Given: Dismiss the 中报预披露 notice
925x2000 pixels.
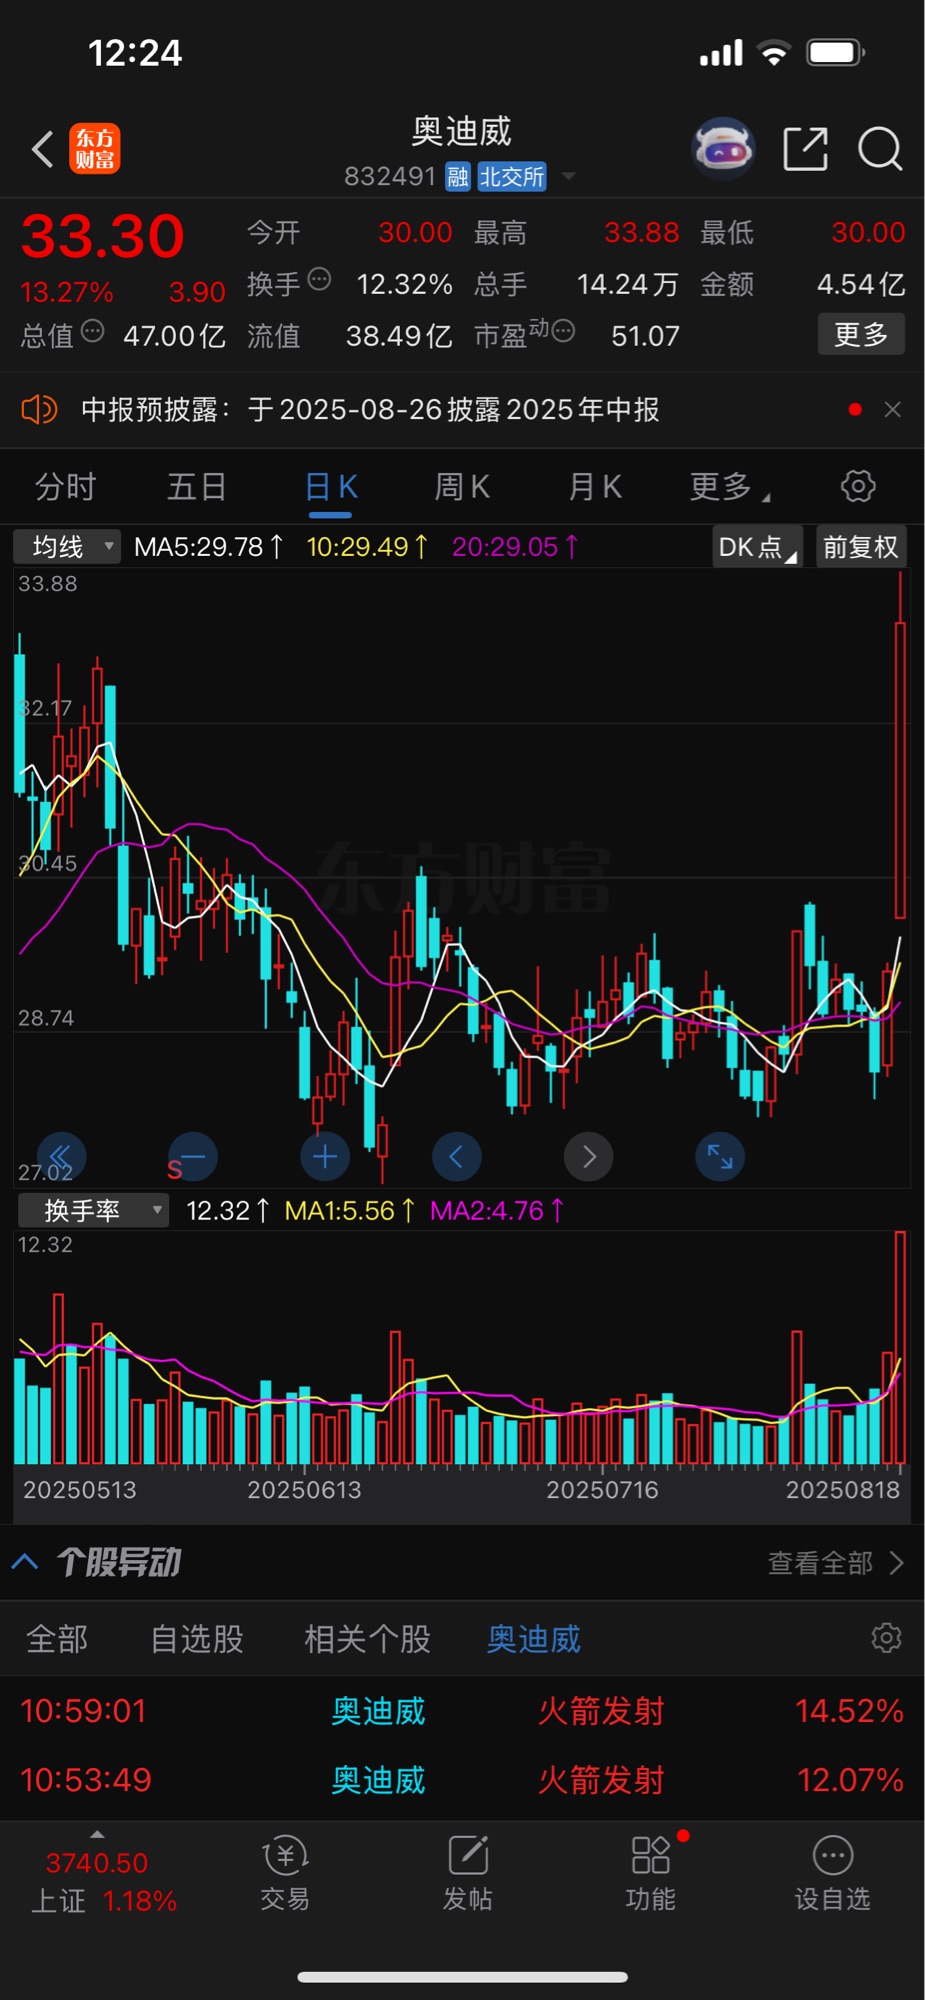Looking at the screenshot, I should click(x=893, y=410).
